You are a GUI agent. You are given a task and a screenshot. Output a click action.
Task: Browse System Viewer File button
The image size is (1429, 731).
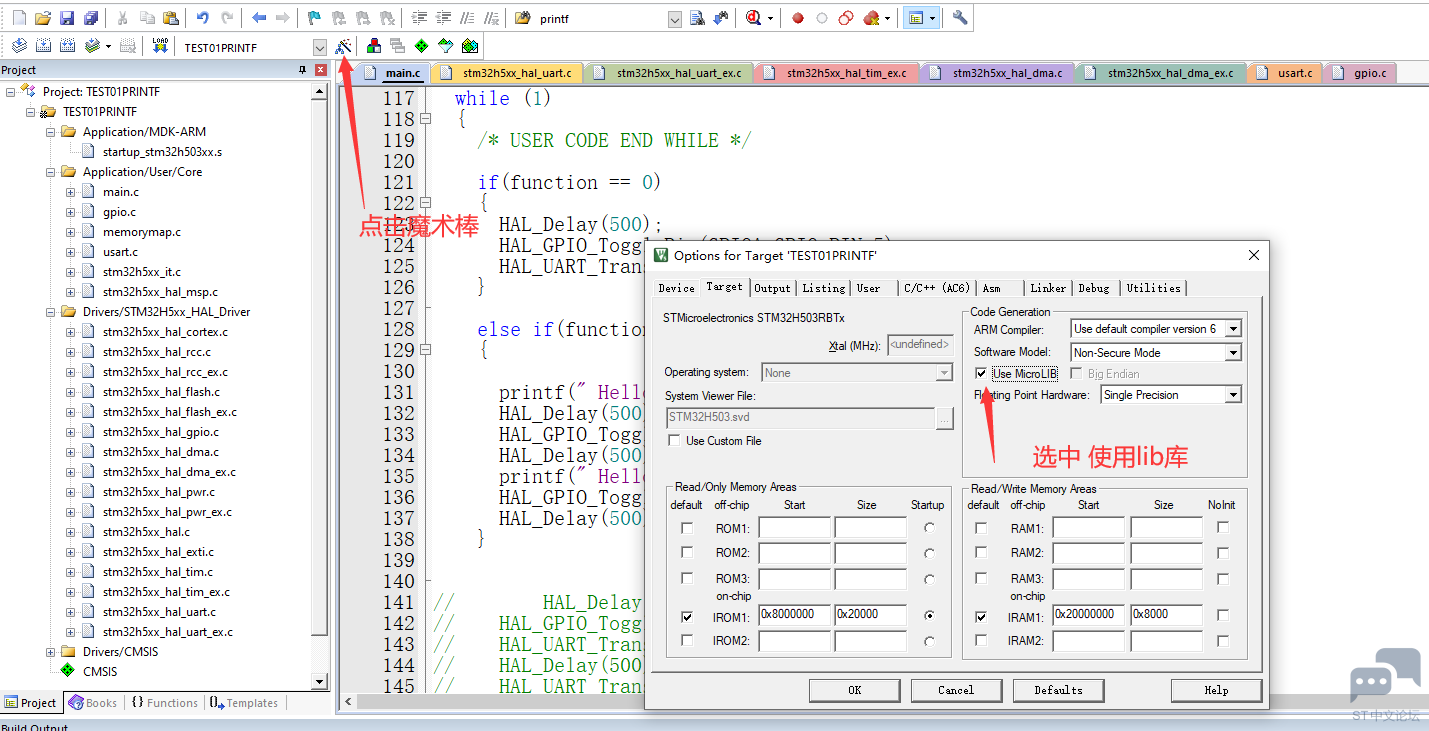coord(944,419)
